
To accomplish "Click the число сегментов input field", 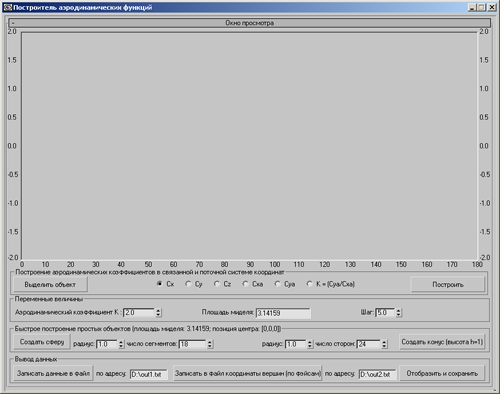I will click(x=192, y=344).
